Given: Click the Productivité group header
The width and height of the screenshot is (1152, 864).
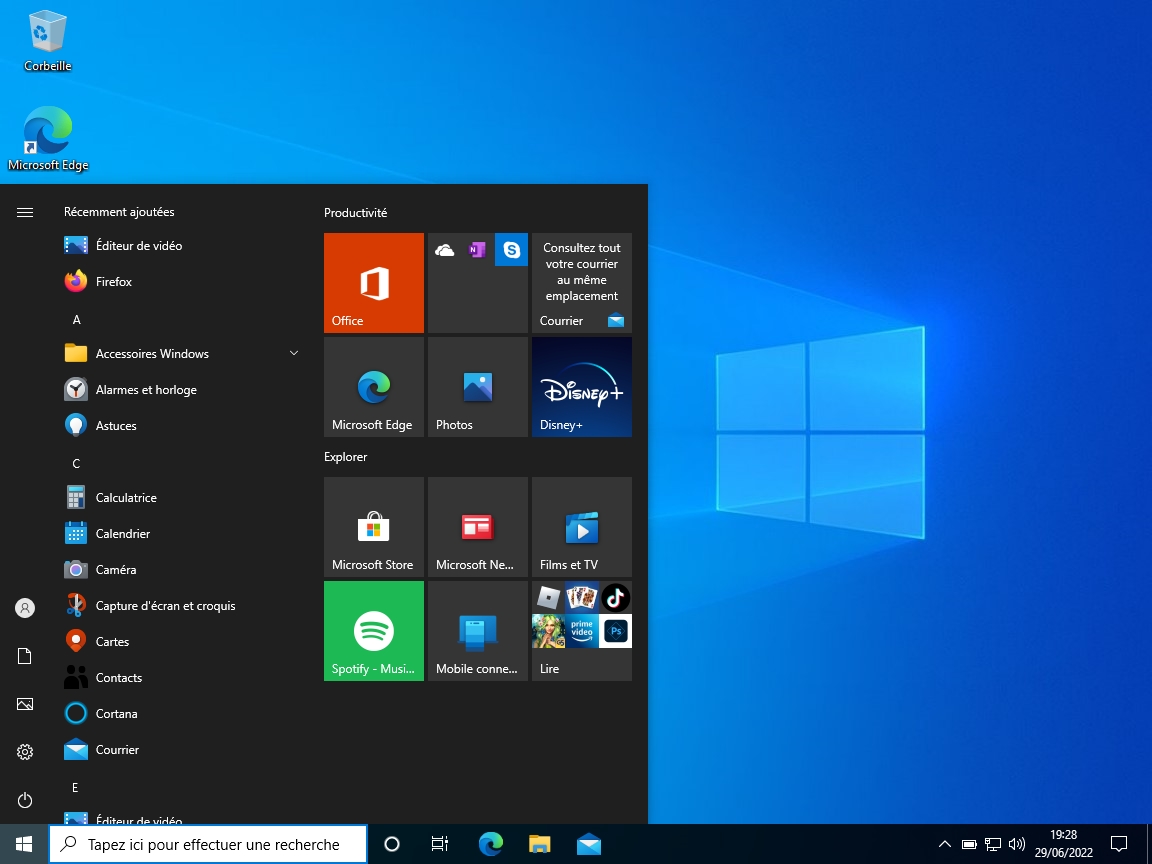Looking at the screenshot, I should [356, 212].
